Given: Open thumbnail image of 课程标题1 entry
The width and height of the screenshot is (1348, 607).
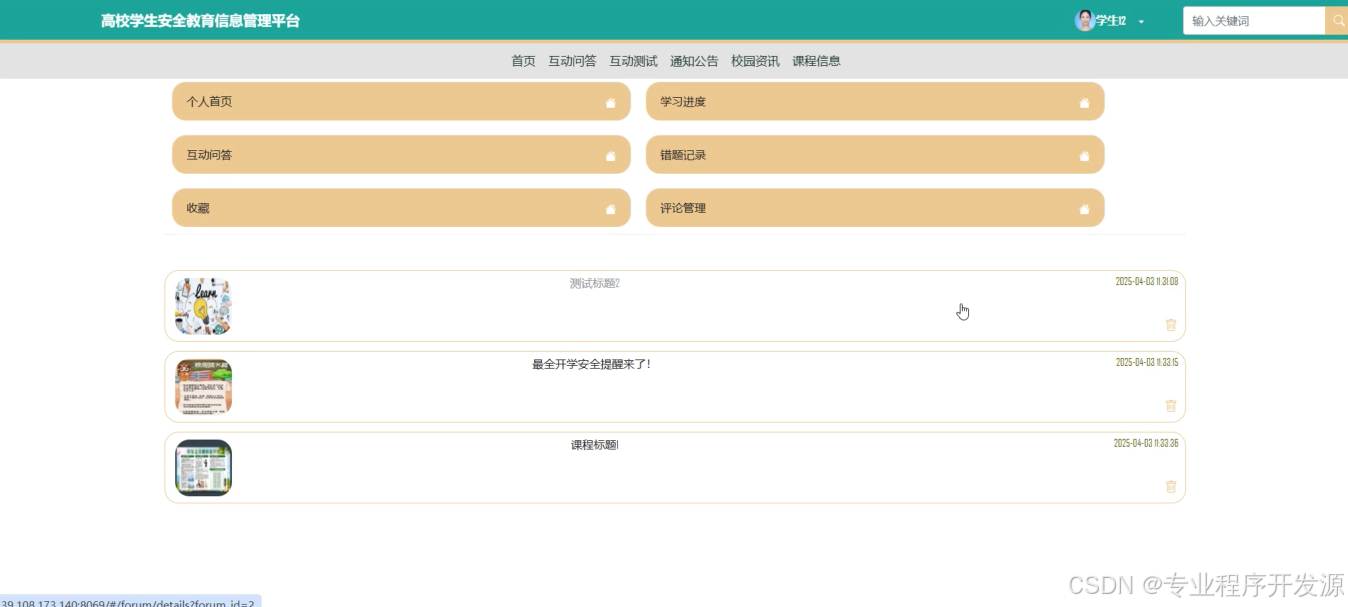Looking at the screenshot, I should (x=203, y=468).
